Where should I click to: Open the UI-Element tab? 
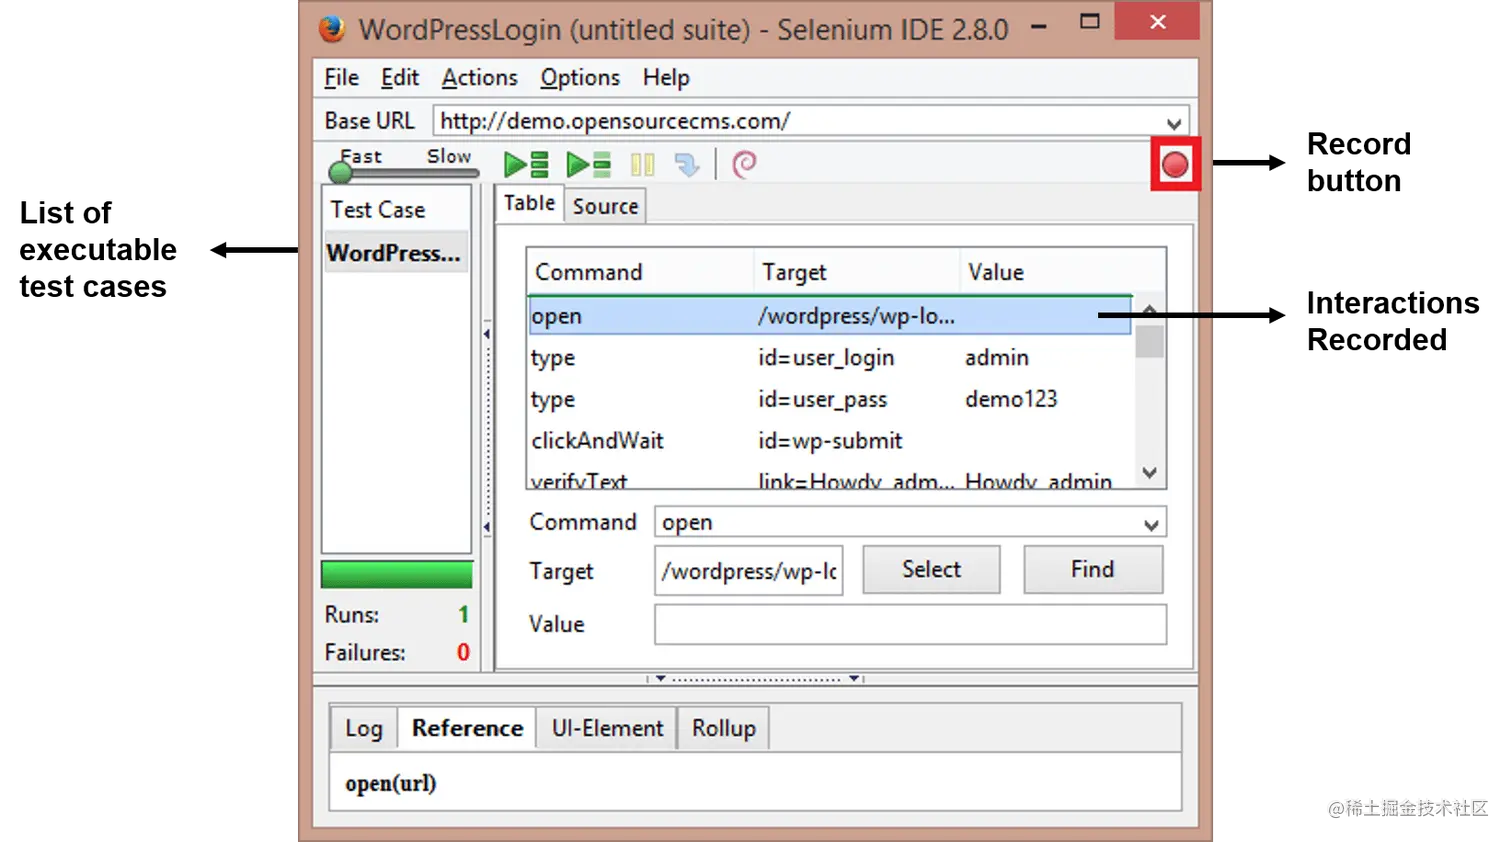[607, 729]
